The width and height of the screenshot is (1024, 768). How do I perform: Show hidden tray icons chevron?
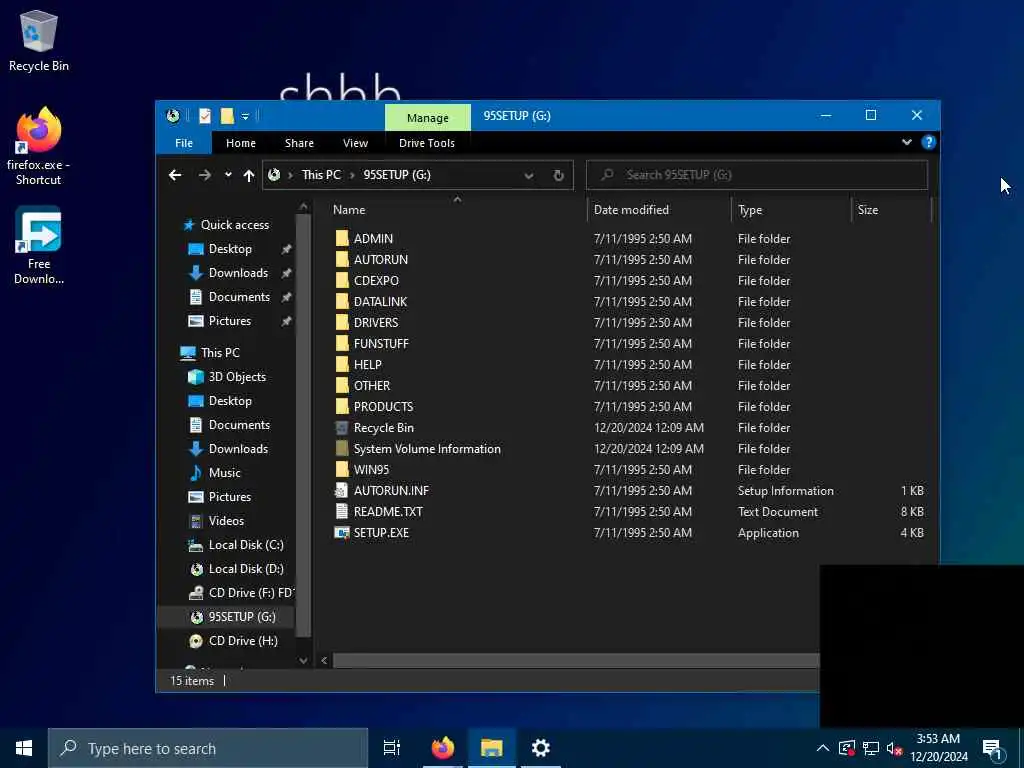click(x=823, y=748)
